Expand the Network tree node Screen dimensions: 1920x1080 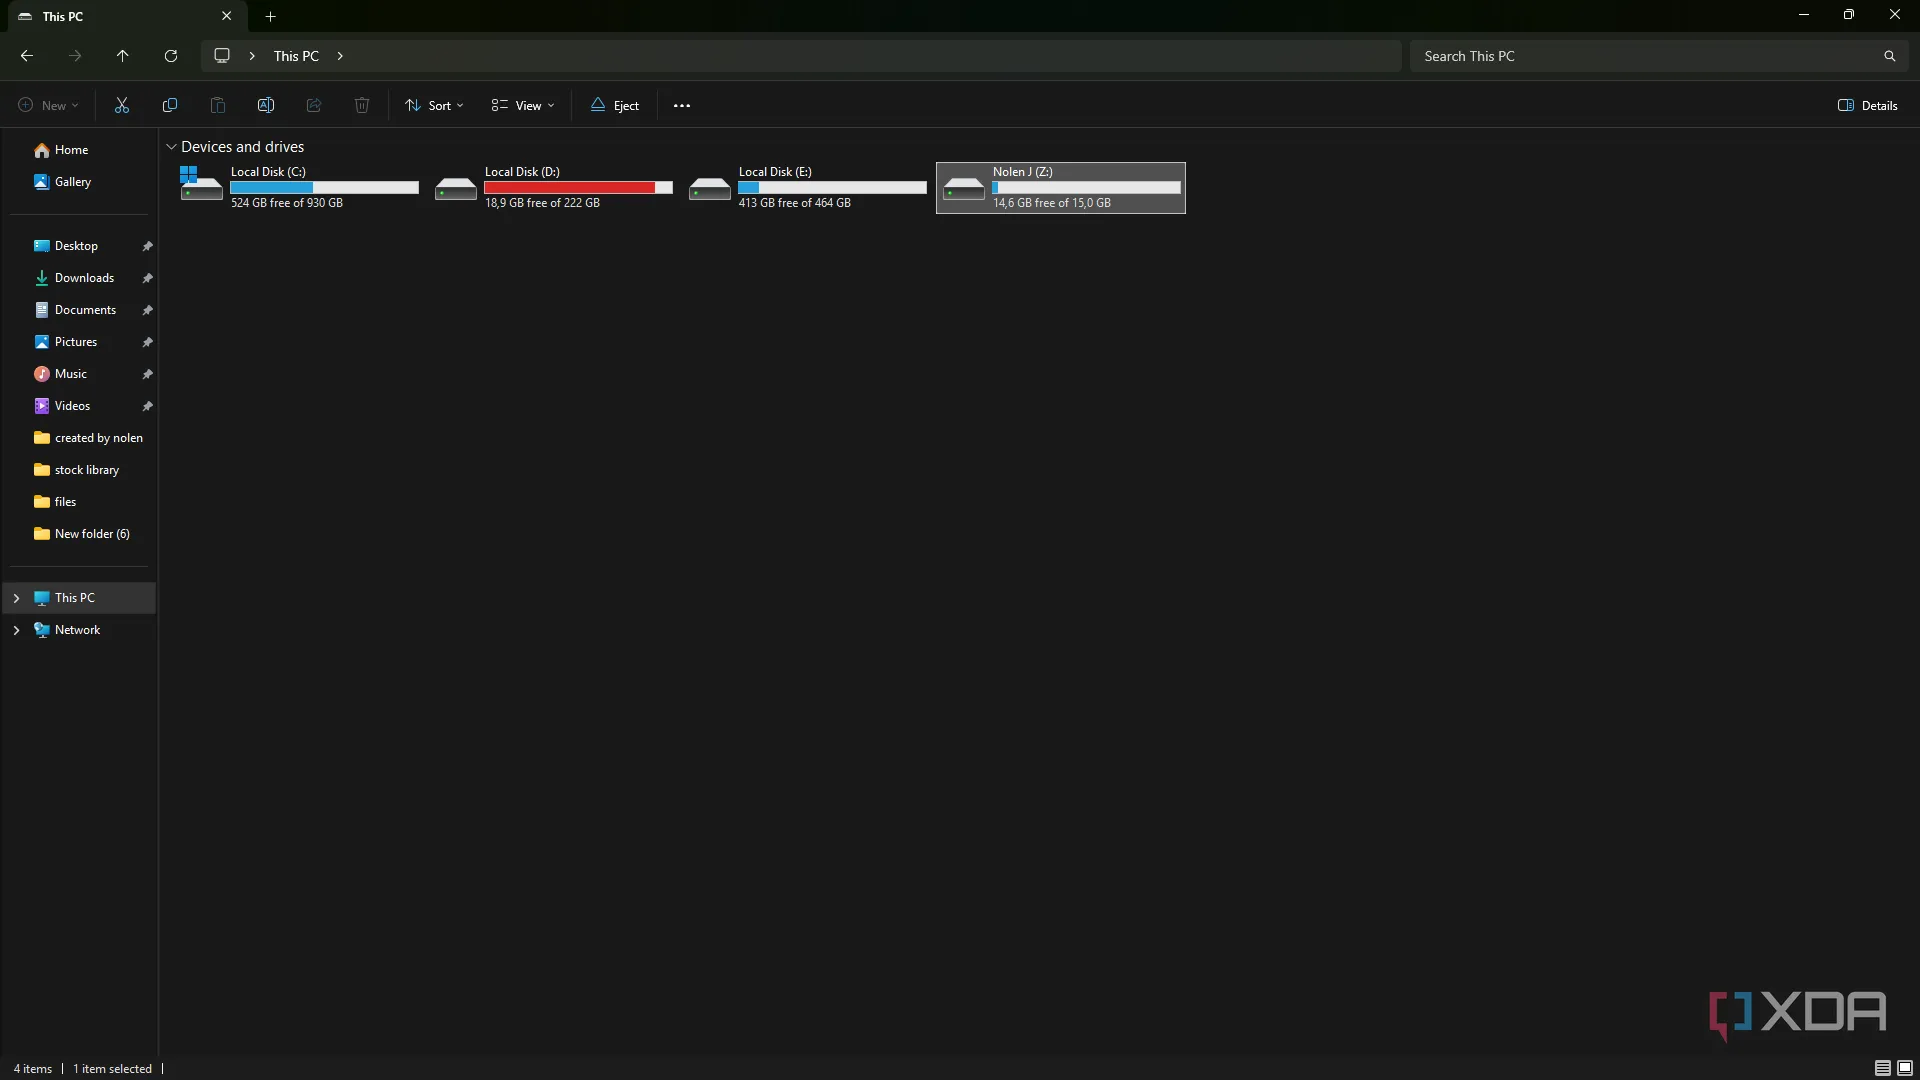(x=16, y=630)
